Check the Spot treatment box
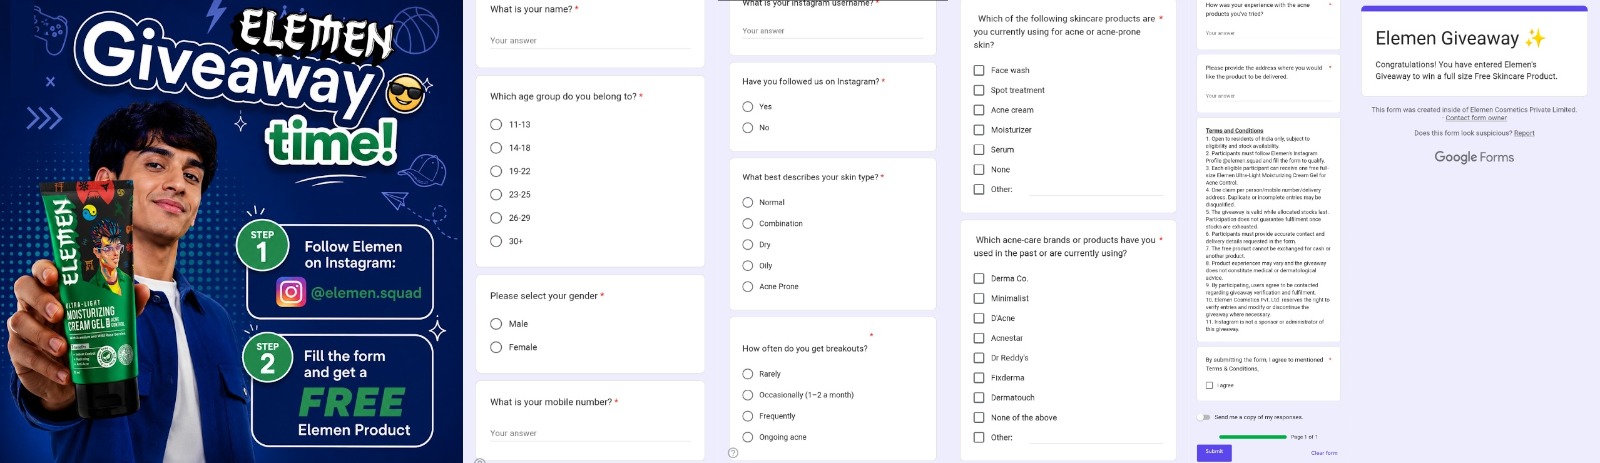1600x463 pixels. coord(979,90)
